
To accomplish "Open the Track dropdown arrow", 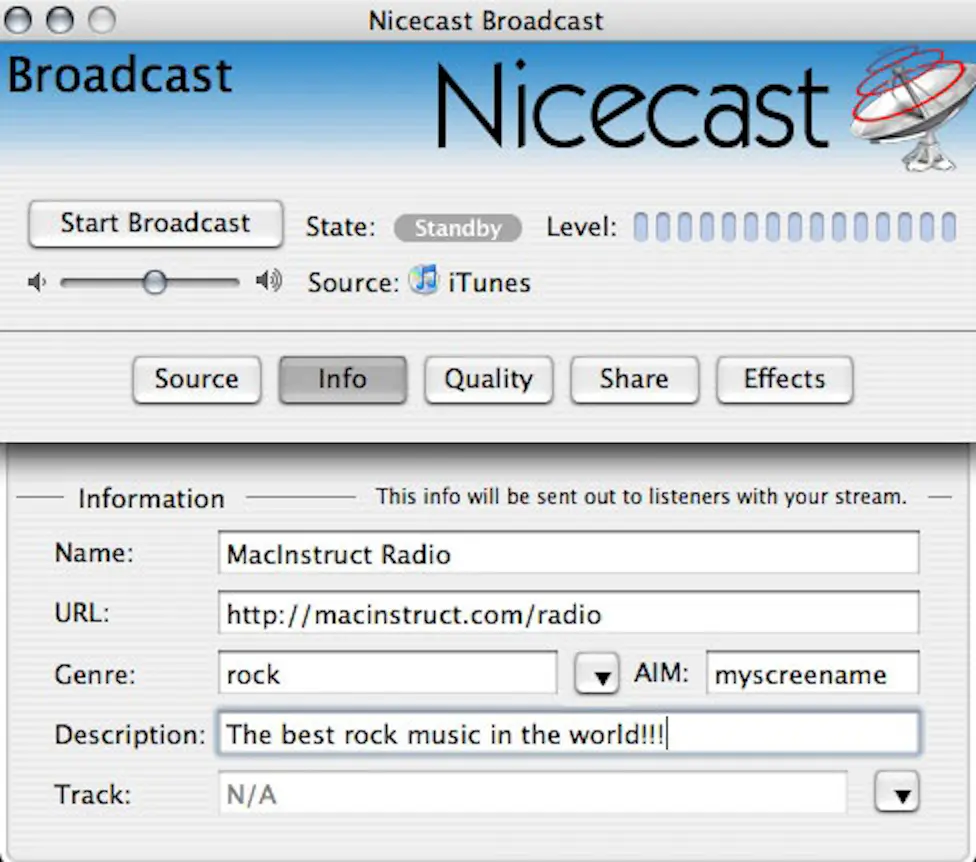I will point(898,792).
